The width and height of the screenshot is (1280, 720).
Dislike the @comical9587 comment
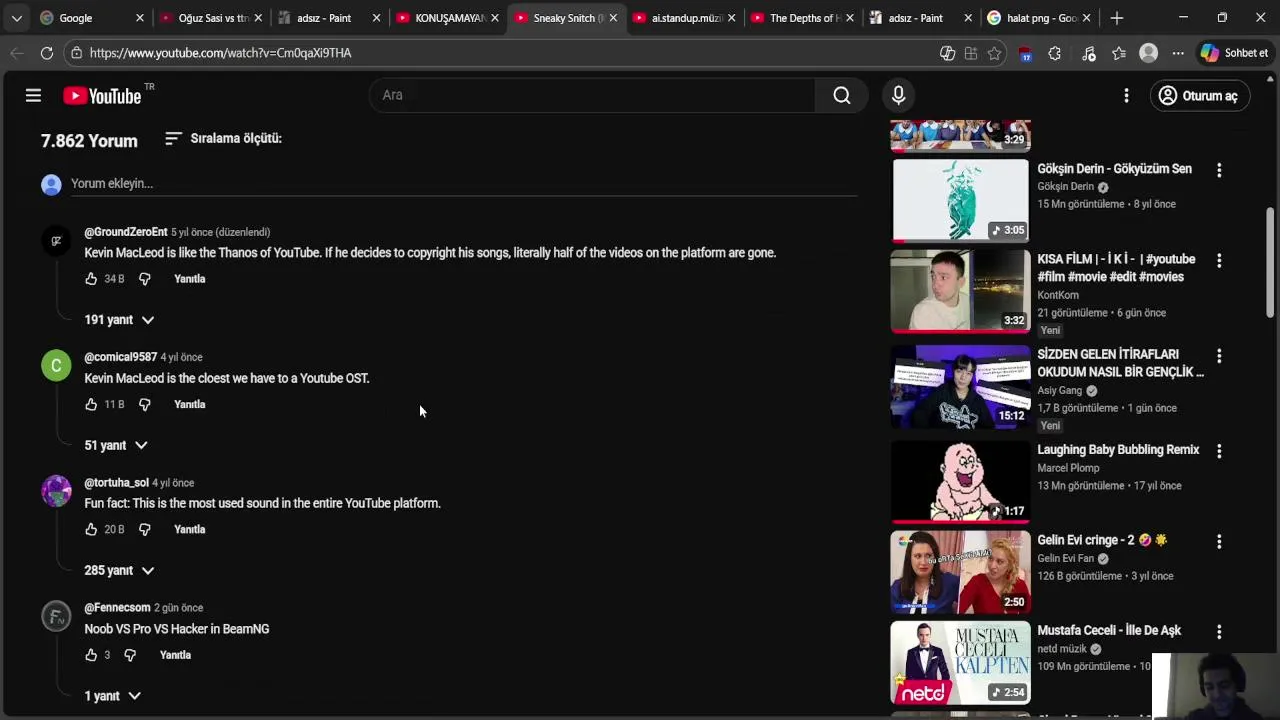(x=144, y=404)
